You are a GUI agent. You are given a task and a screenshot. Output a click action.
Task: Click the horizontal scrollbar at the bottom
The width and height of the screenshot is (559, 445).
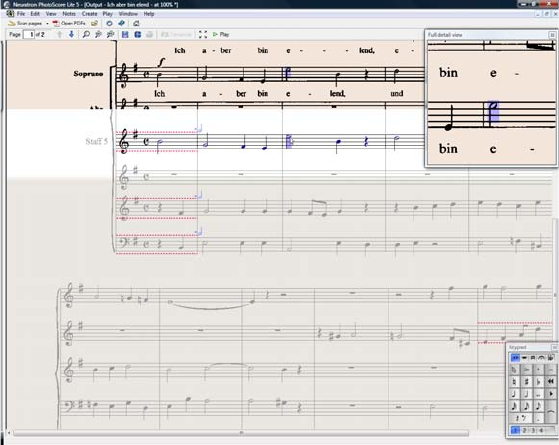pyautogui.click(x=241, y=433)
